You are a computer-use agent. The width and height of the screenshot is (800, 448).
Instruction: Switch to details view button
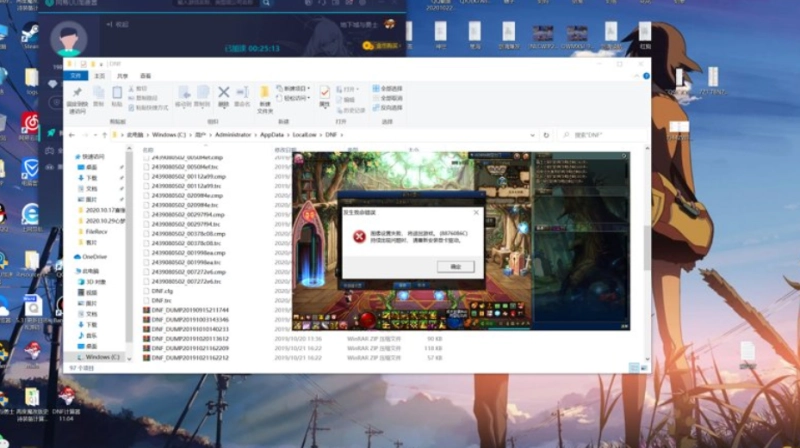(x=634, y=367)
